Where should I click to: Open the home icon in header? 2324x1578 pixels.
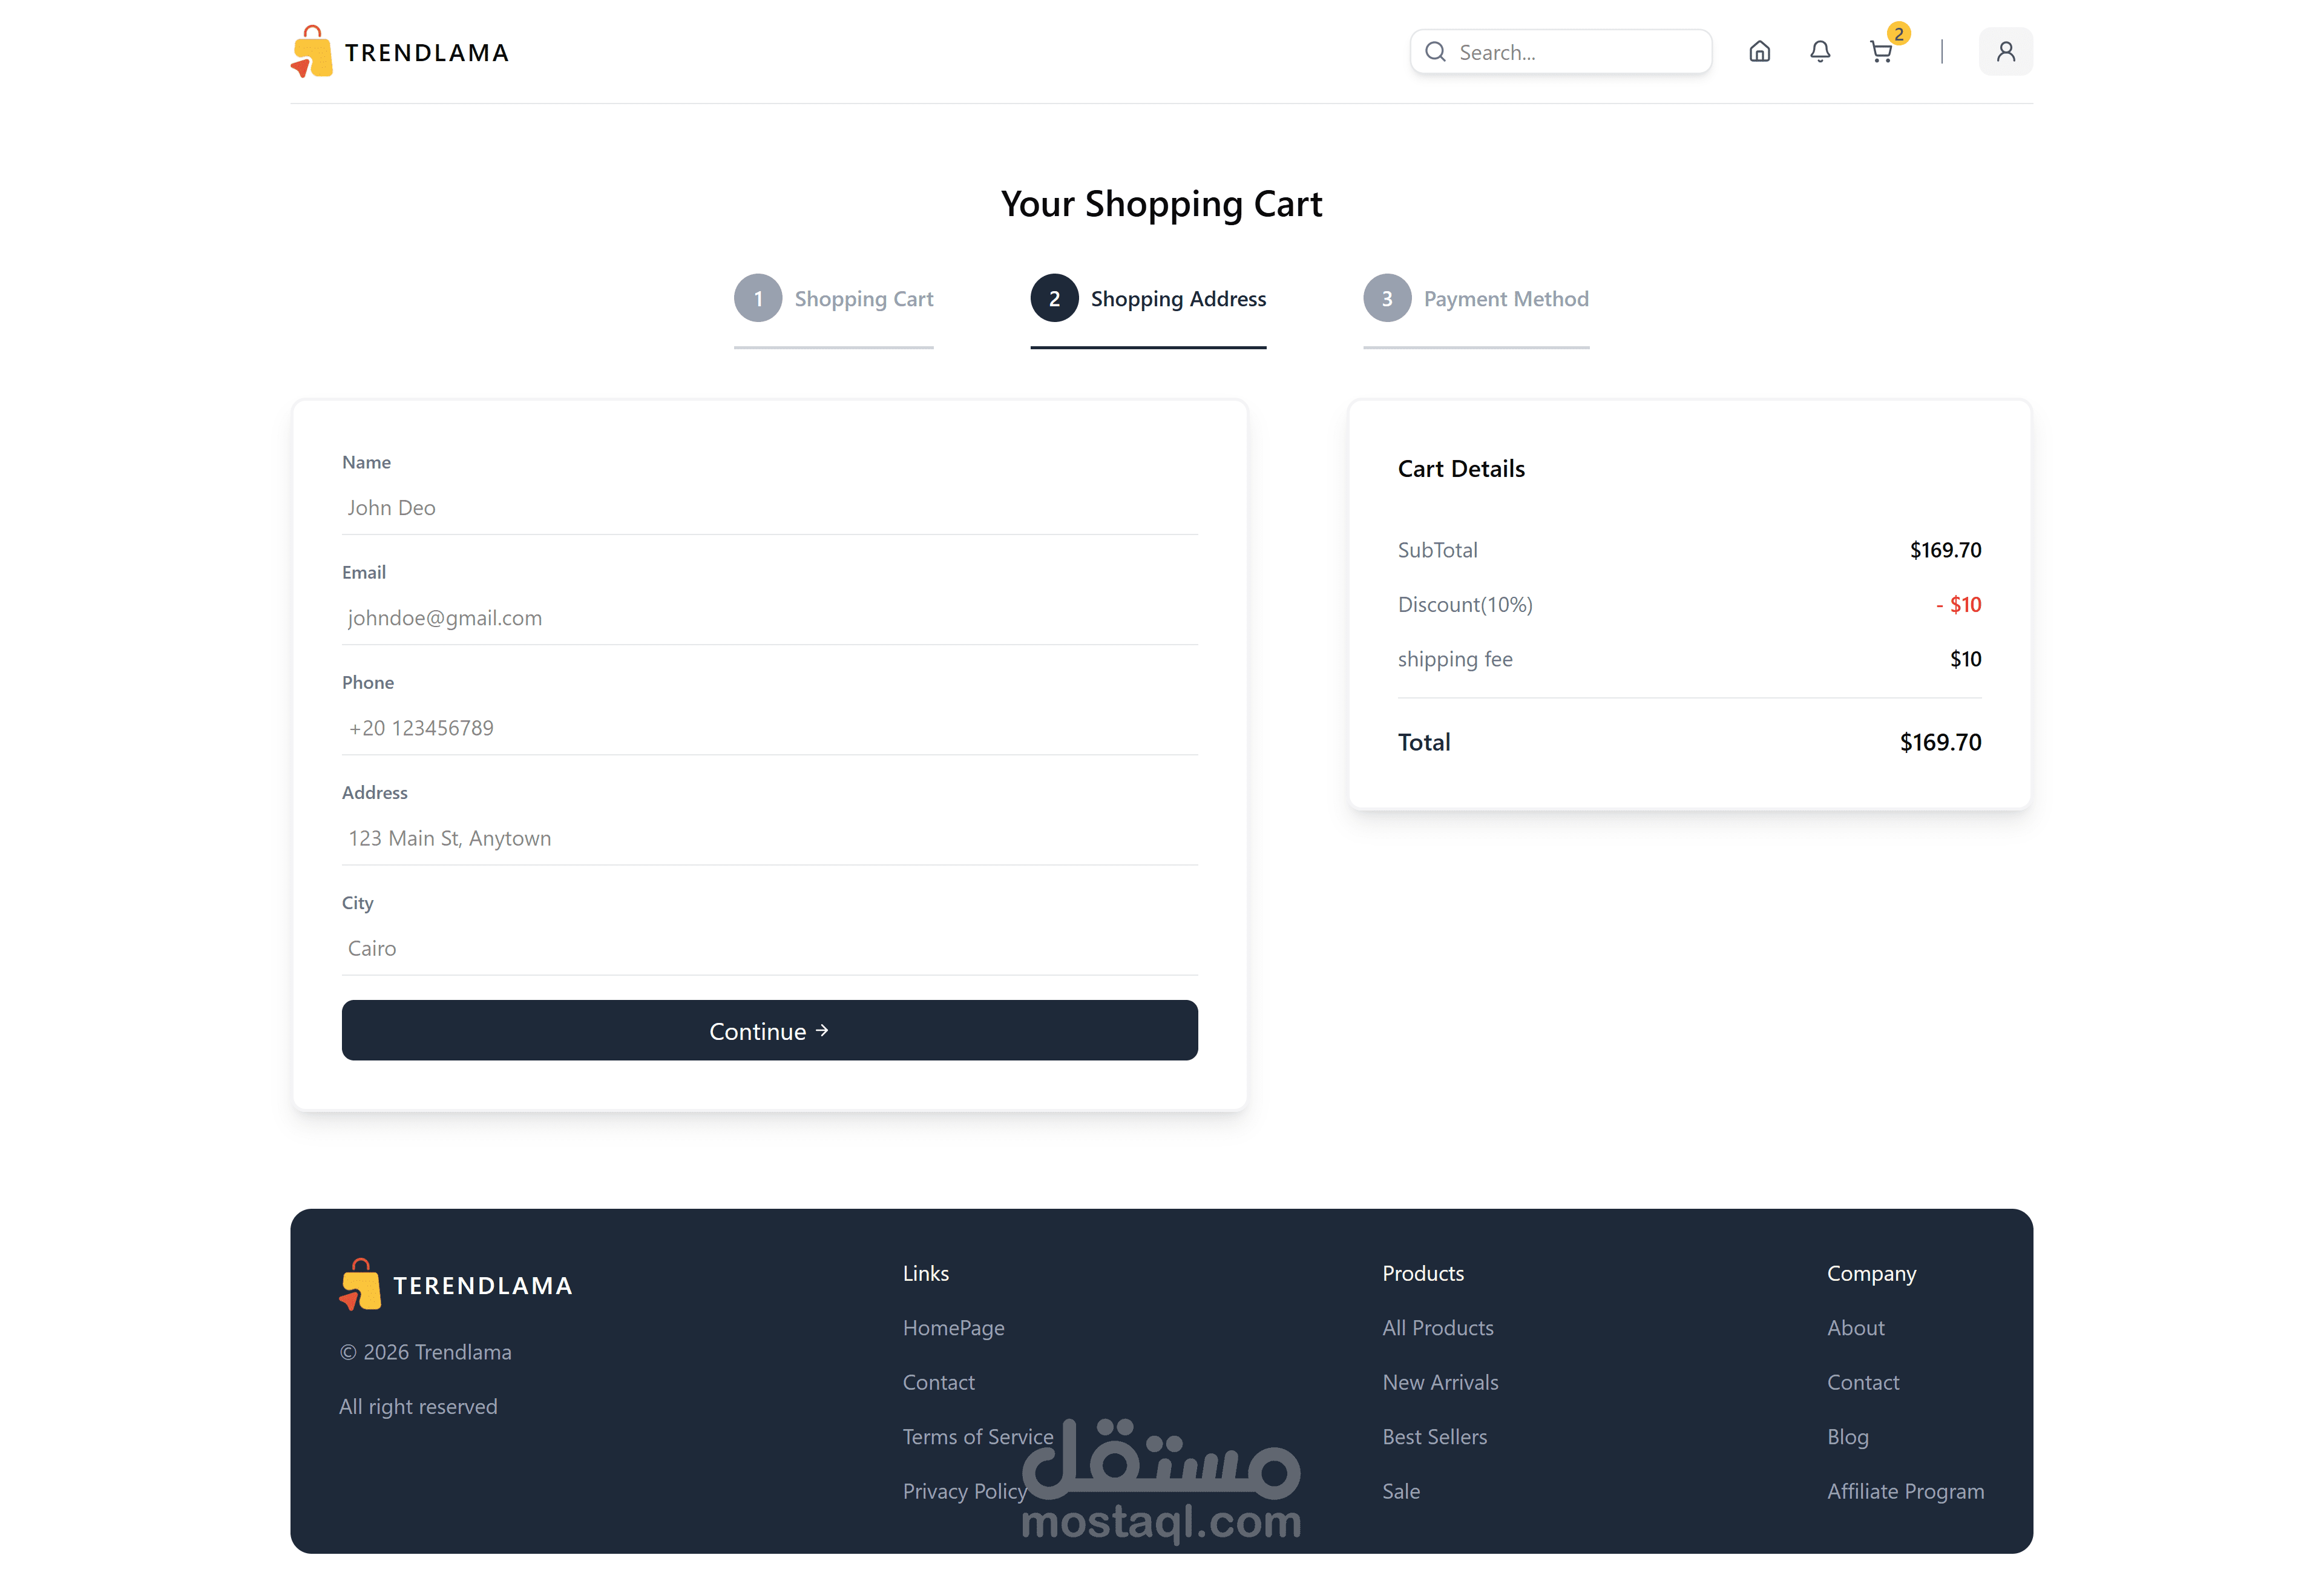click(x=1759, y=52)
